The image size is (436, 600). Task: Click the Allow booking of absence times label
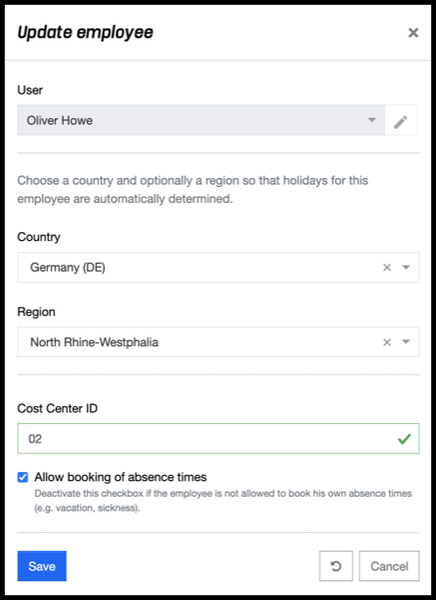[121, 477]
